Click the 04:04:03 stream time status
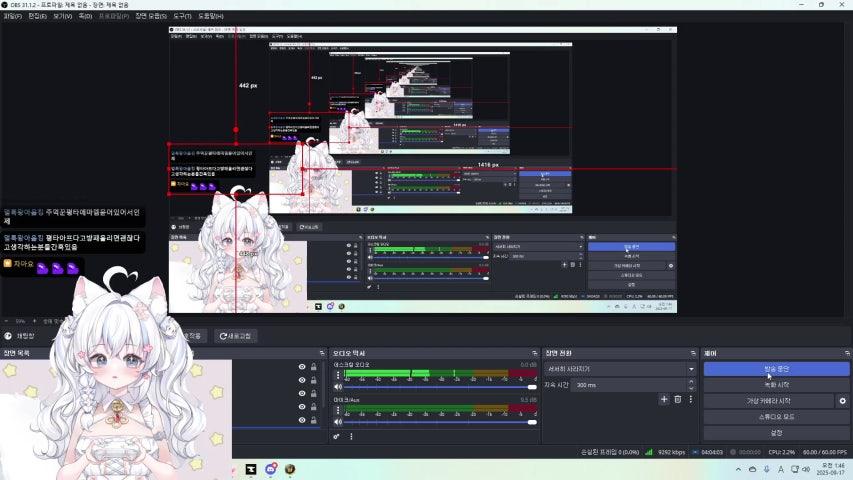This screenshot has height=480, width=853. [x=712, y=452]
